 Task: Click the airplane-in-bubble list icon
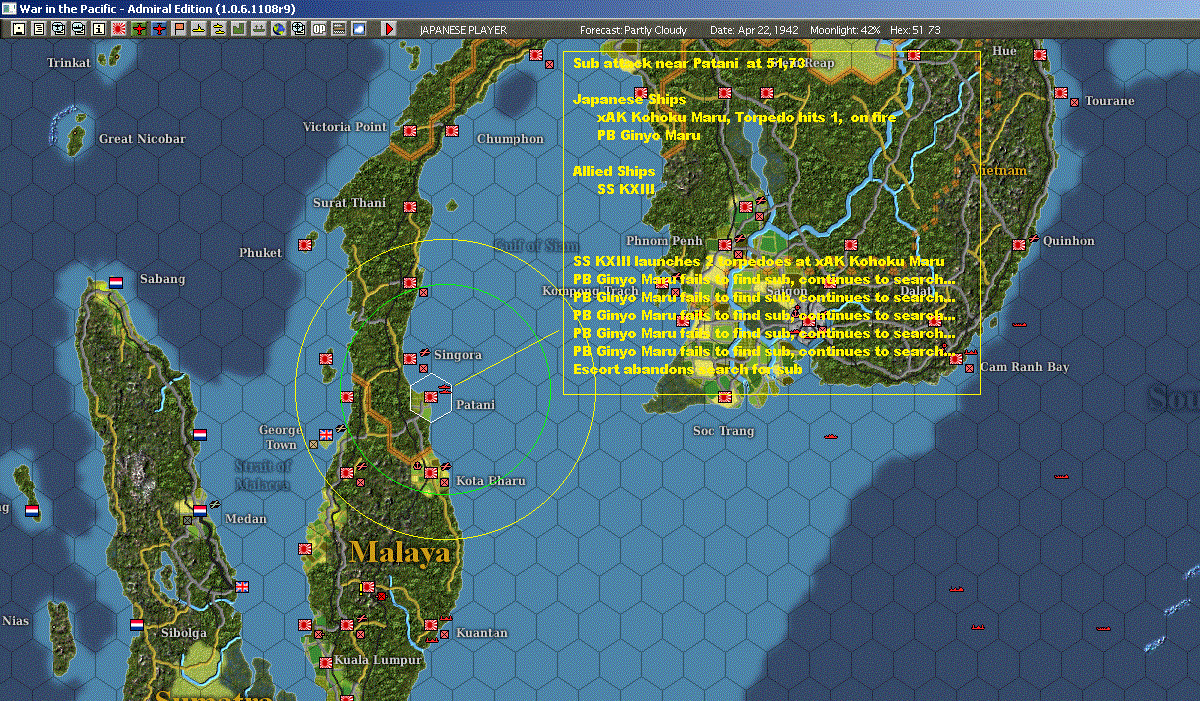tap(58, 29)
